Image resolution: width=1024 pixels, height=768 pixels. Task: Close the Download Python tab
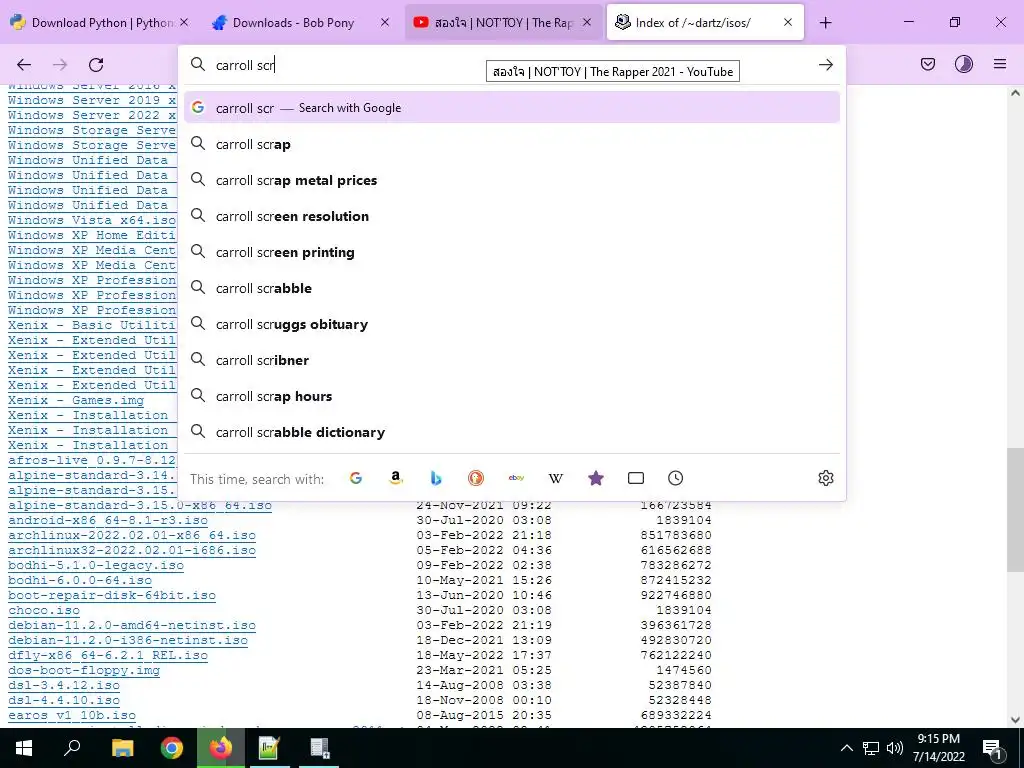[x=184, y=22]
